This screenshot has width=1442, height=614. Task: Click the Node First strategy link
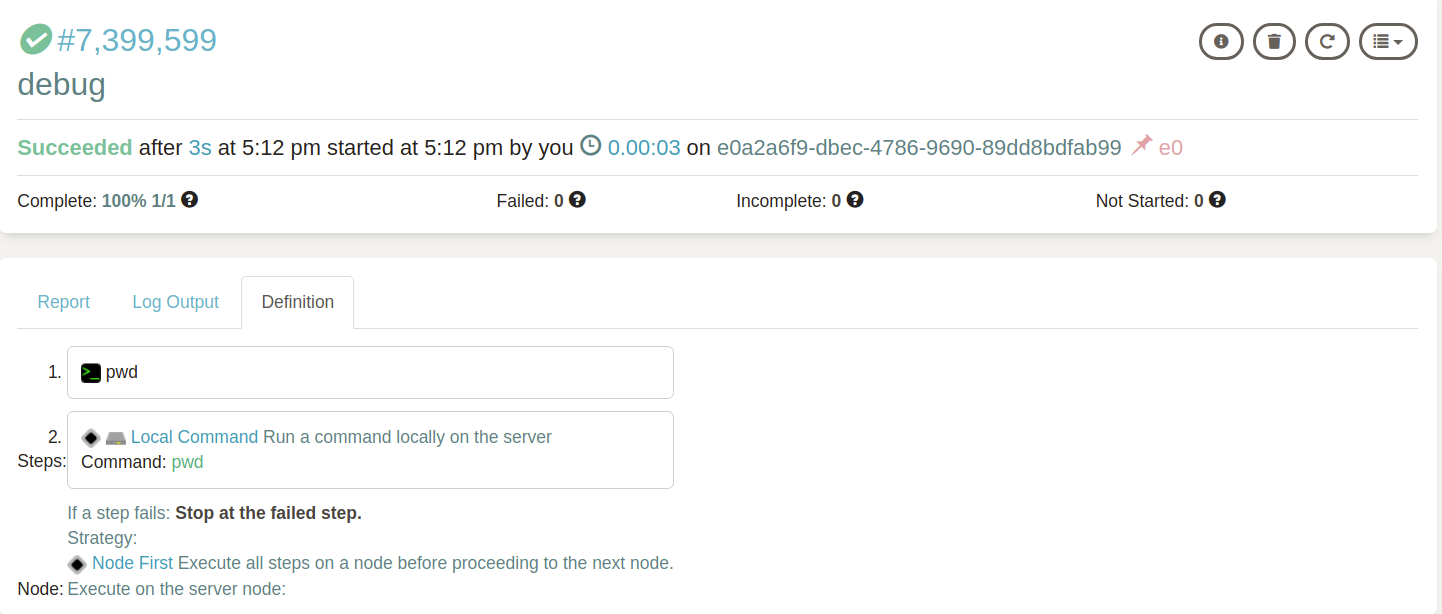point(133,562)
